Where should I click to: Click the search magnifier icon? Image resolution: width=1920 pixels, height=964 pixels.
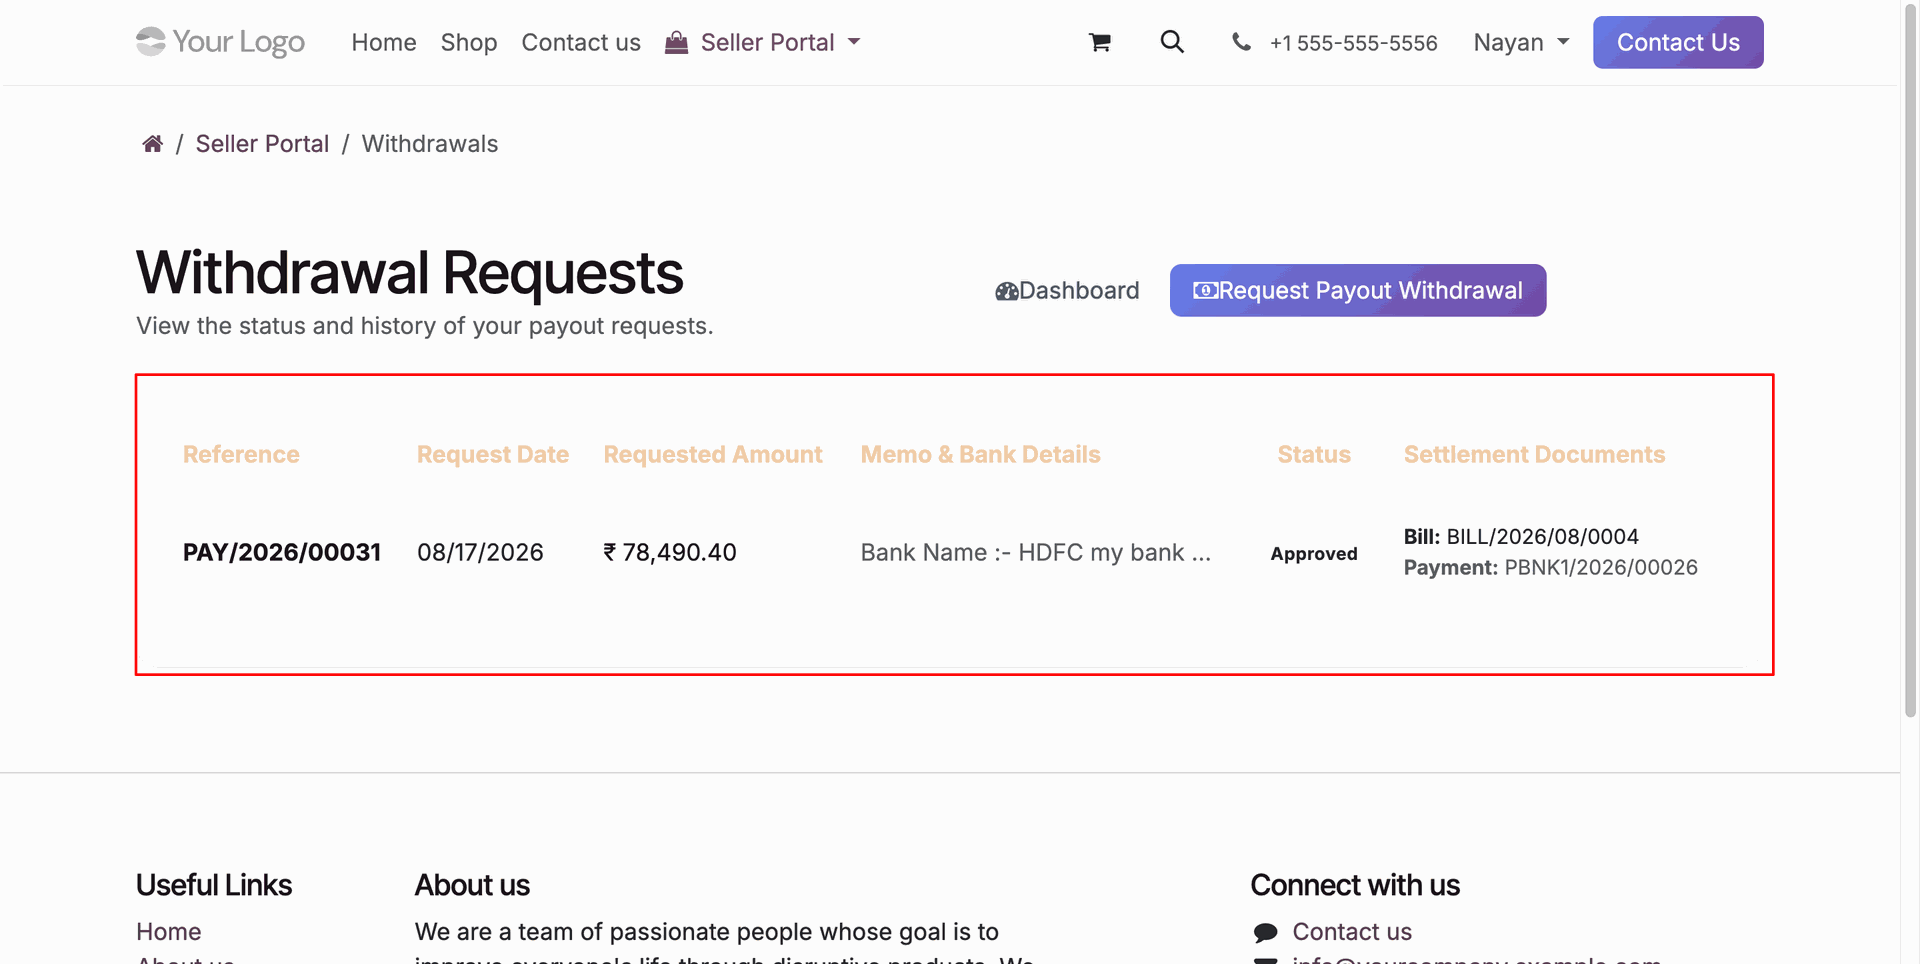coord(1172,42)
